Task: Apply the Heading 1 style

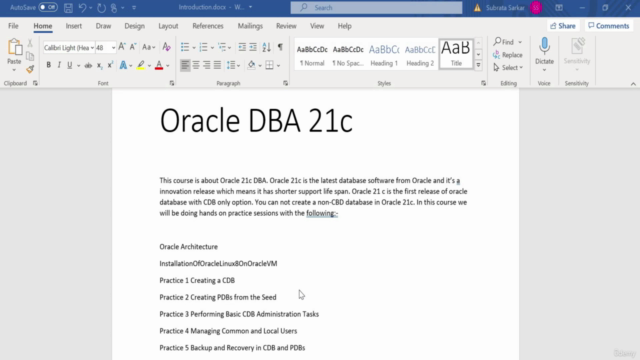Action: [384, 55]
